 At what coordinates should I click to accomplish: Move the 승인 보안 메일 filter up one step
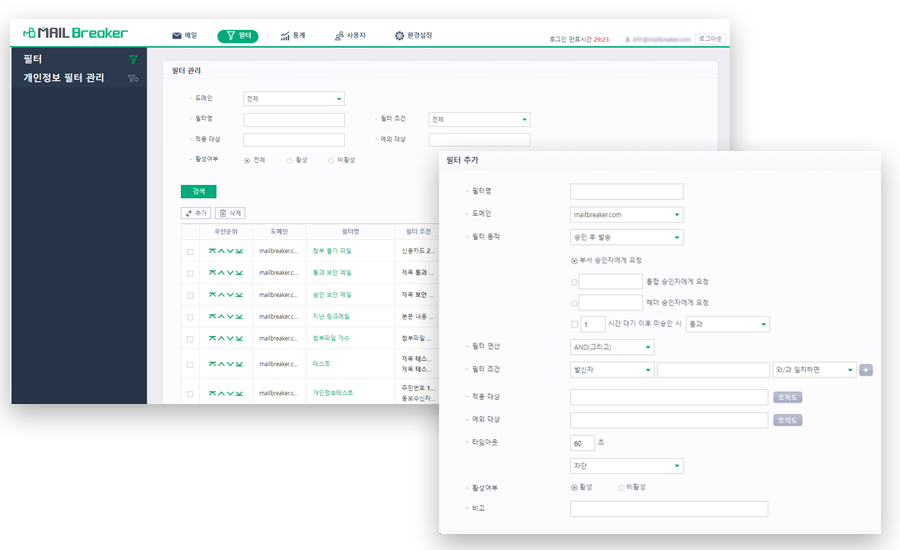pos(221,295)
